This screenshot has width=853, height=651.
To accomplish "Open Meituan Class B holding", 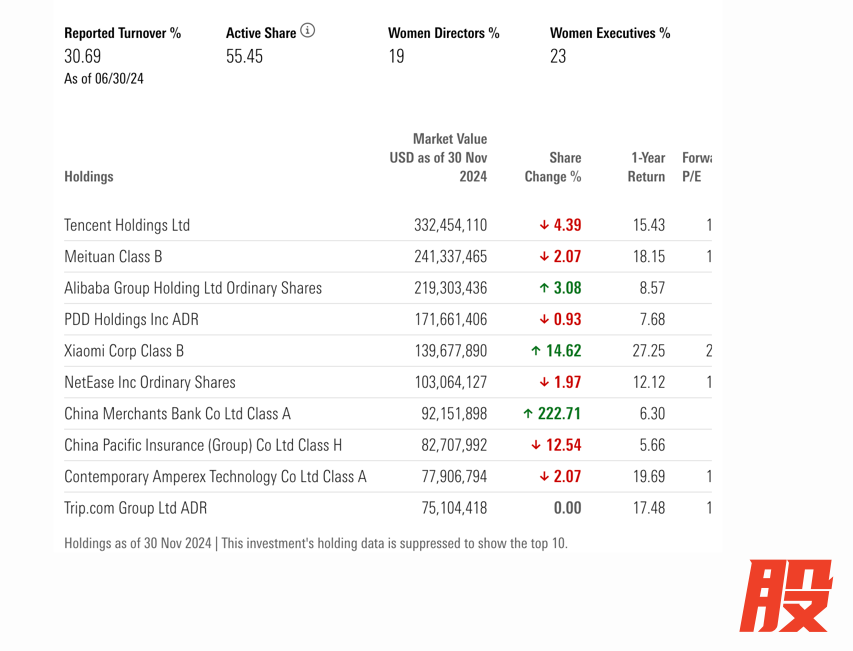I will click(x=113, y=257).
